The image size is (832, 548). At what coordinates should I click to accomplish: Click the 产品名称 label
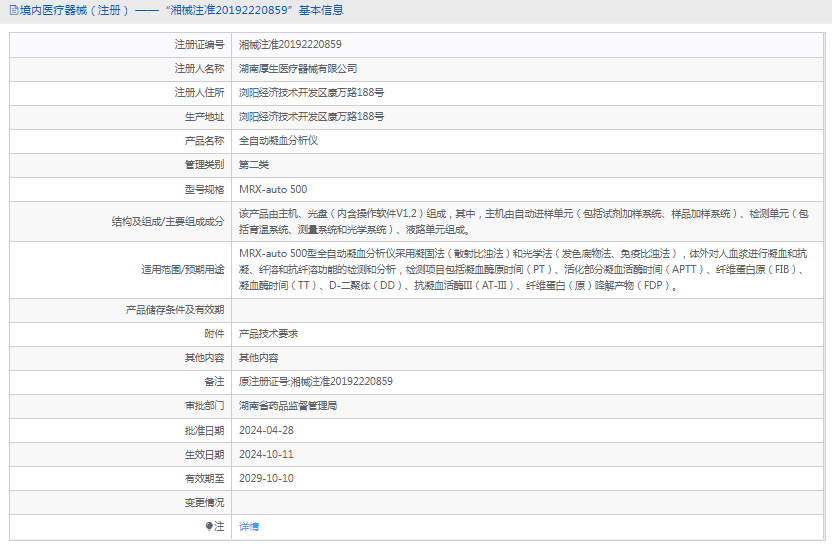click(204, 141)
